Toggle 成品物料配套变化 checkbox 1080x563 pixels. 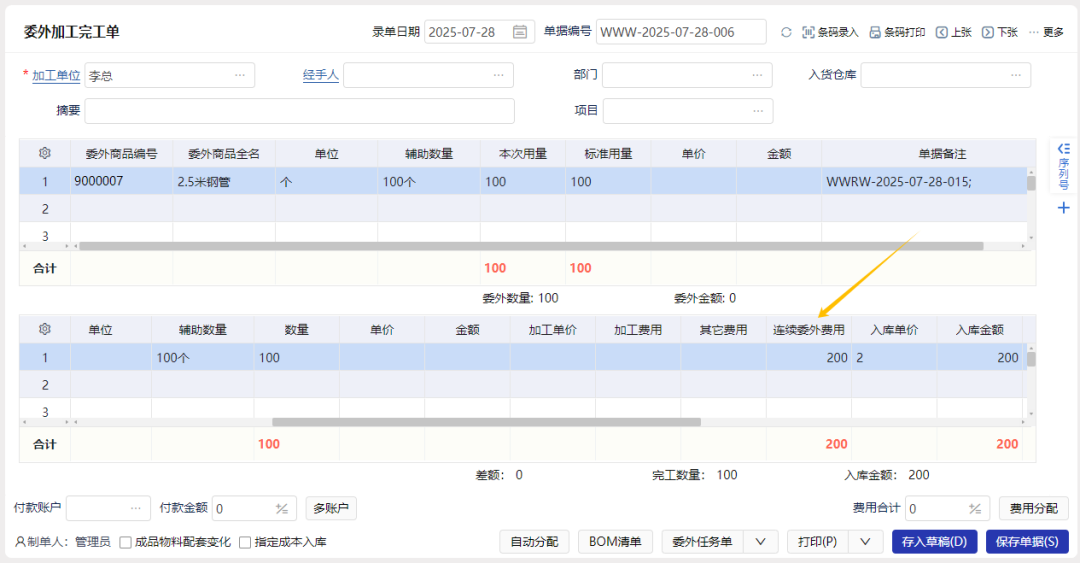point(125,542)
